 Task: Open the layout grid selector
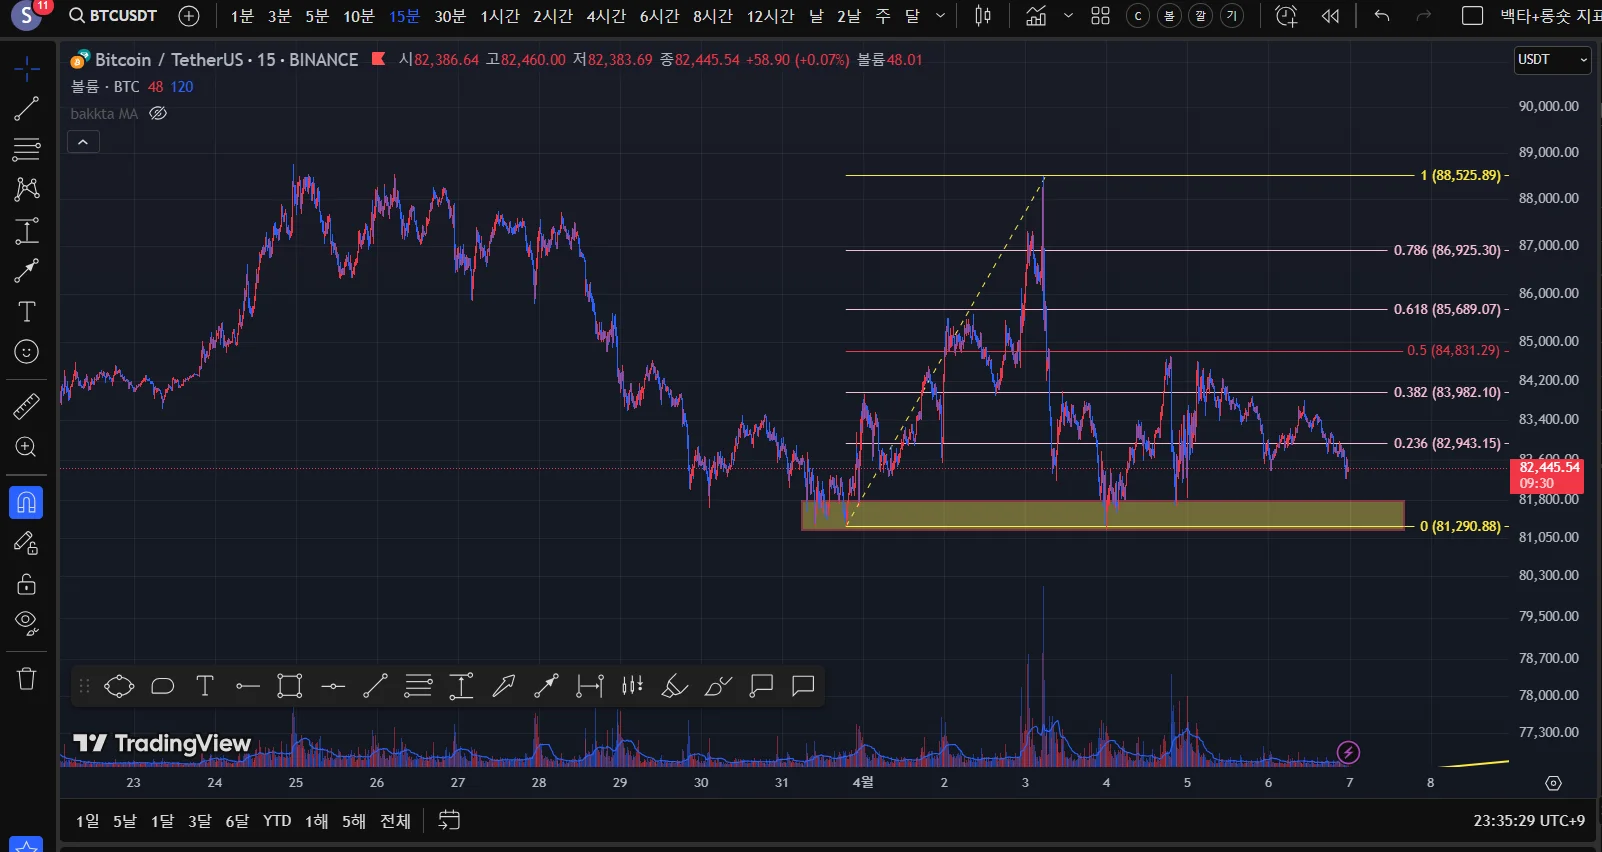pyautogui.click(x=1100, y=16)
